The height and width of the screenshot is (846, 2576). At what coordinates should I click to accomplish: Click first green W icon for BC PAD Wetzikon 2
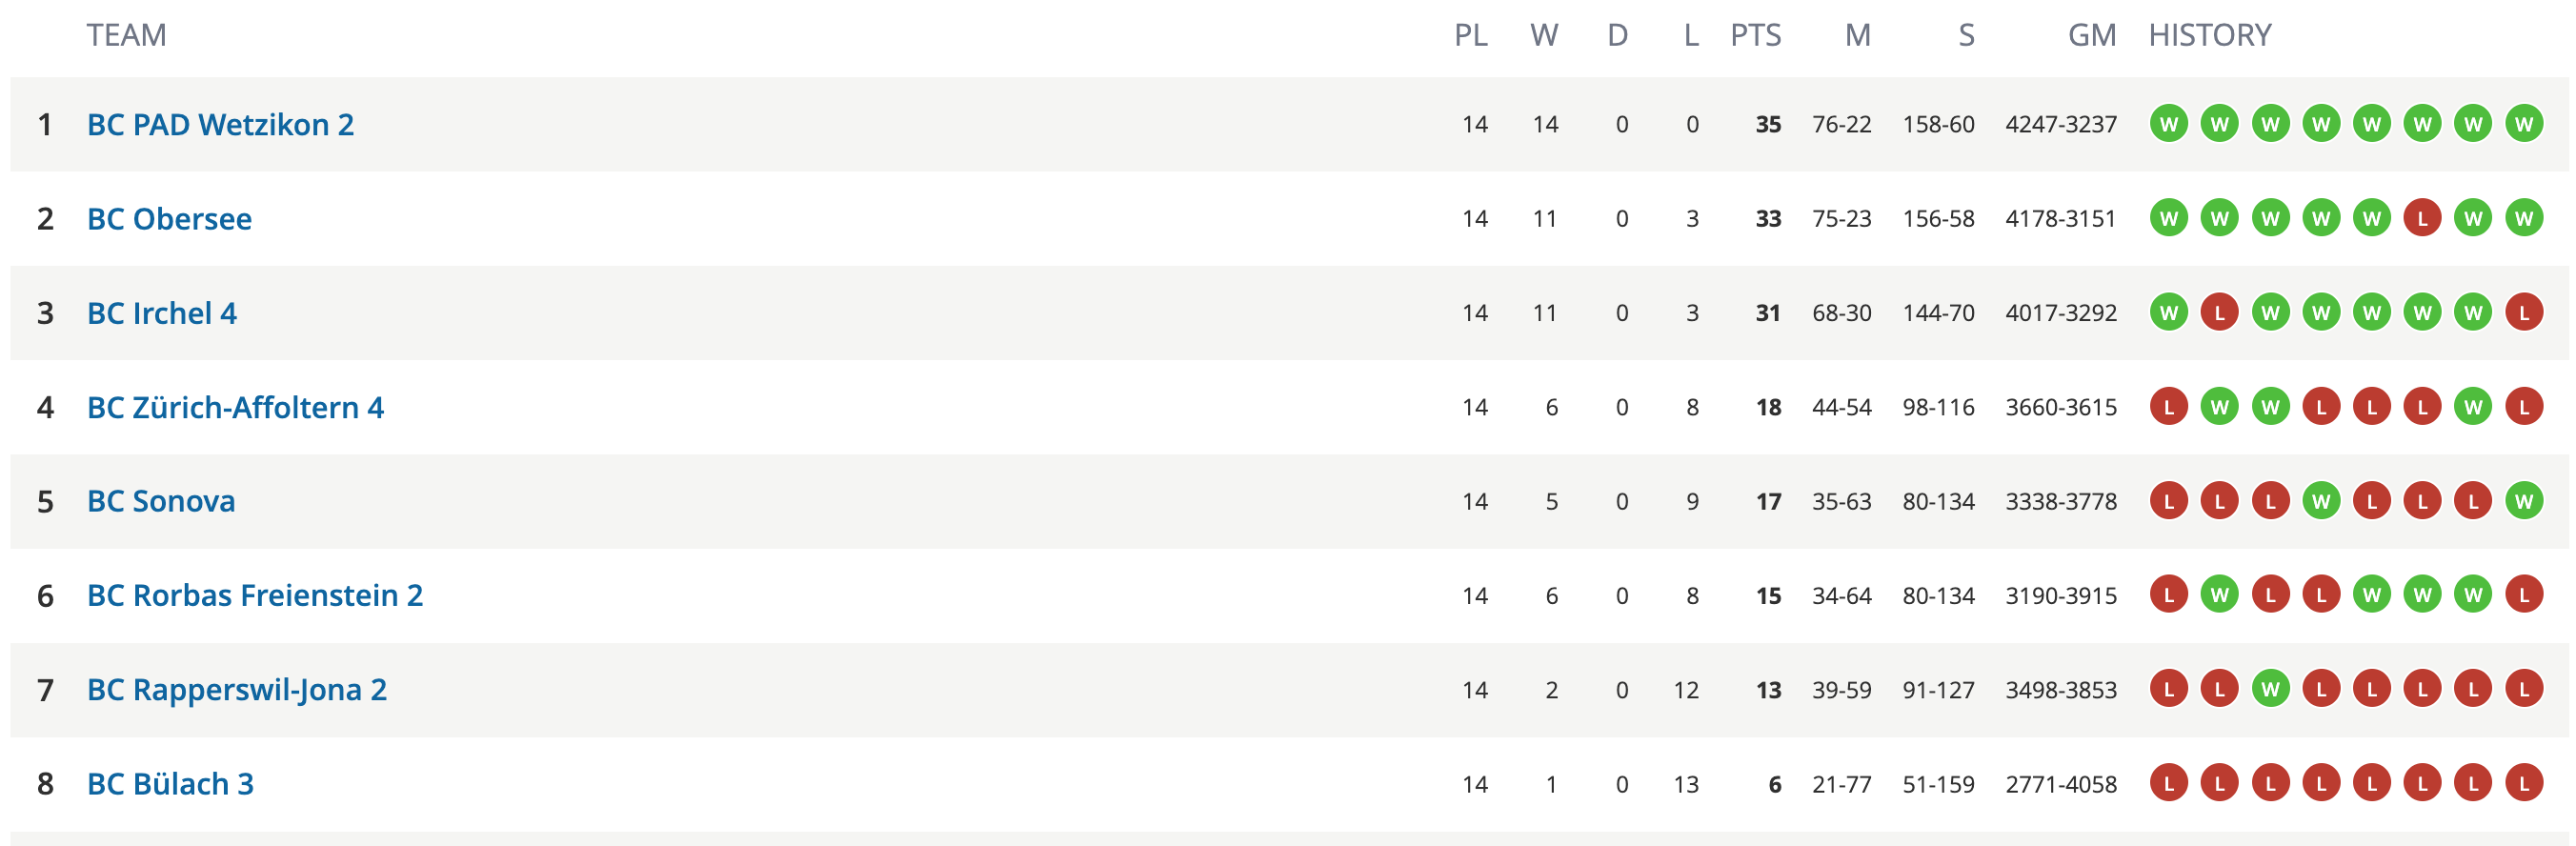[x=2168, y=124]
